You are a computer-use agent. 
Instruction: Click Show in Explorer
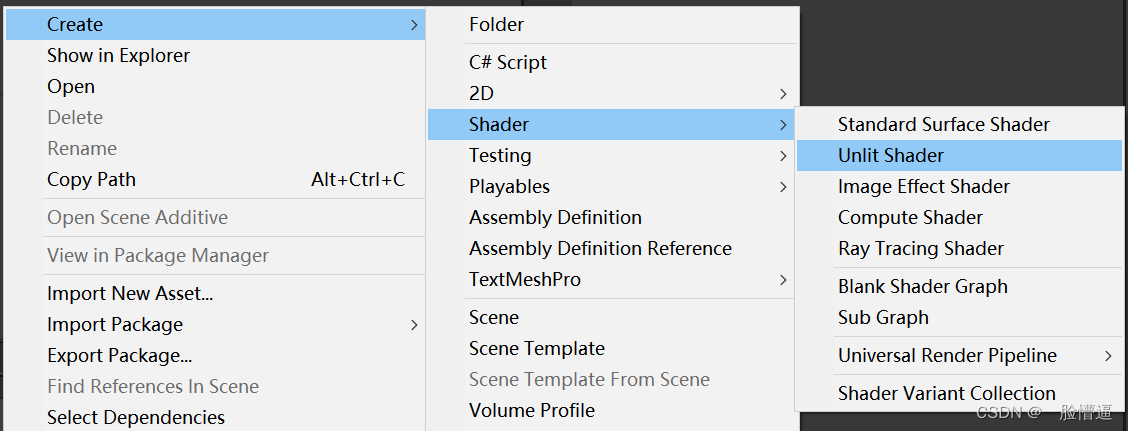pos(118,55)
